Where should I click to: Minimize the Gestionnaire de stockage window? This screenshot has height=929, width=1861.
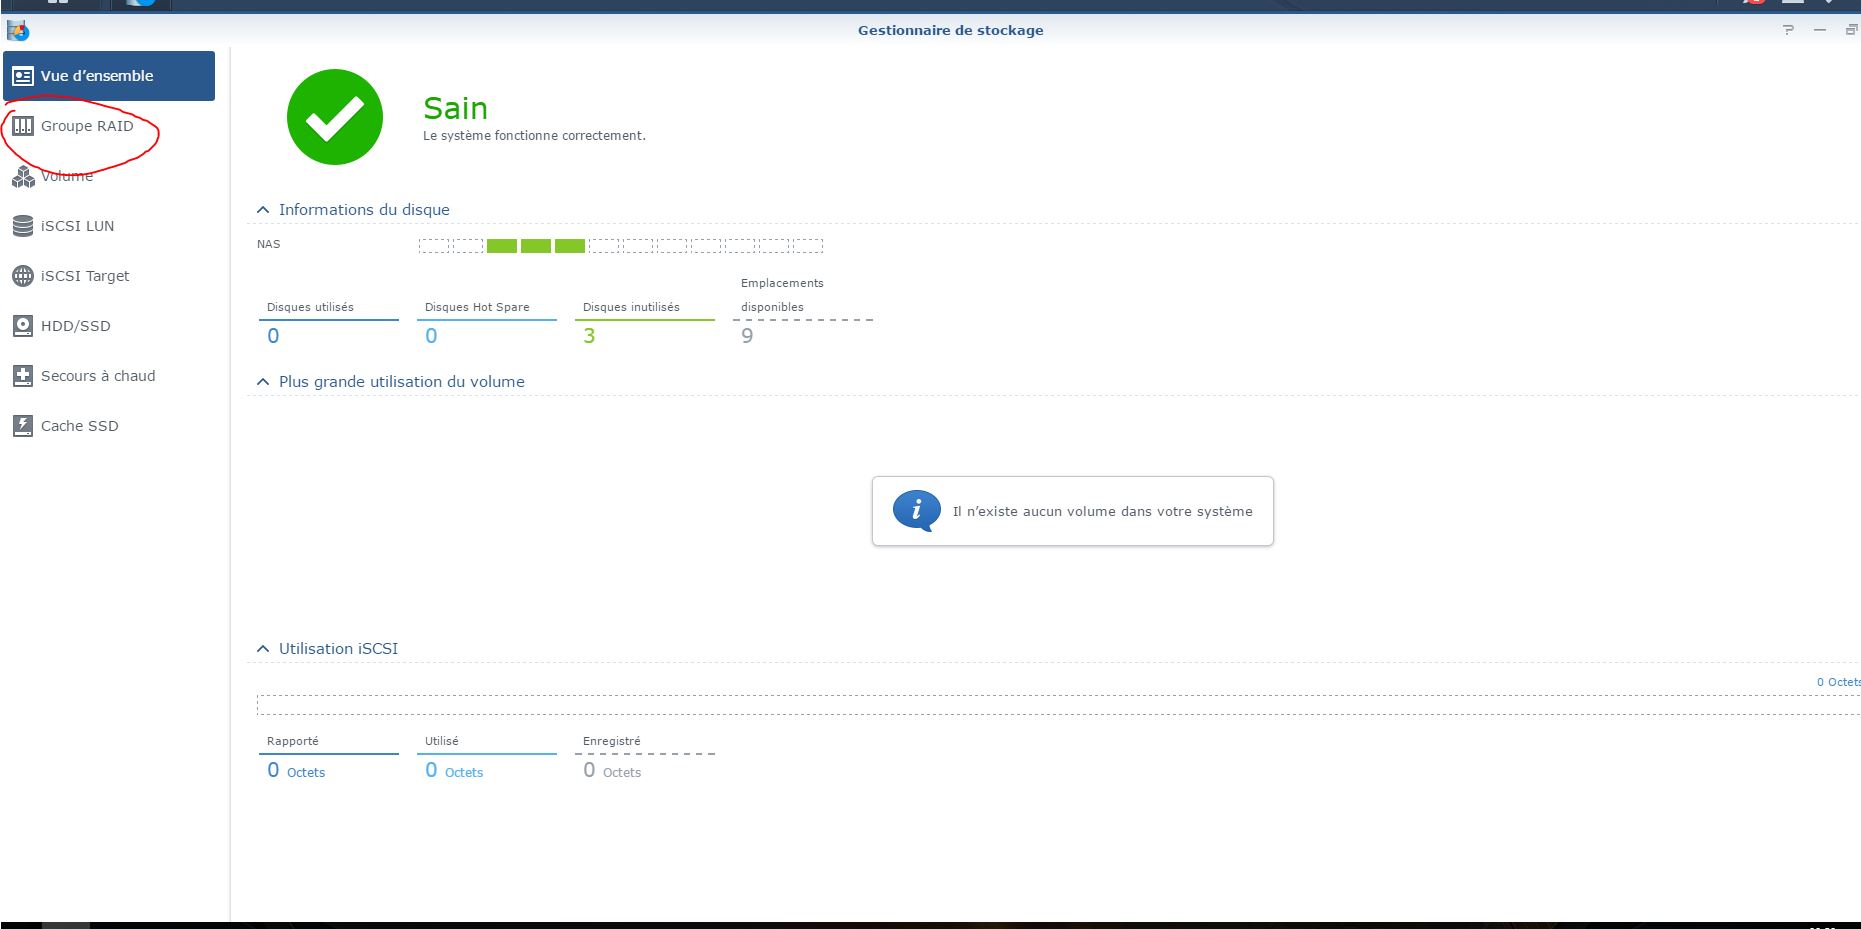point(1820,30)
